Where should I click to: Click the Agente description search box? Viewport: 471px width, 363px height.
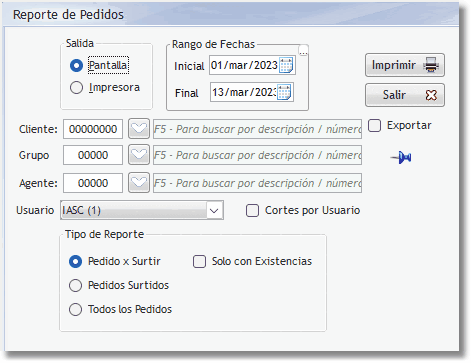pos(257,183)
